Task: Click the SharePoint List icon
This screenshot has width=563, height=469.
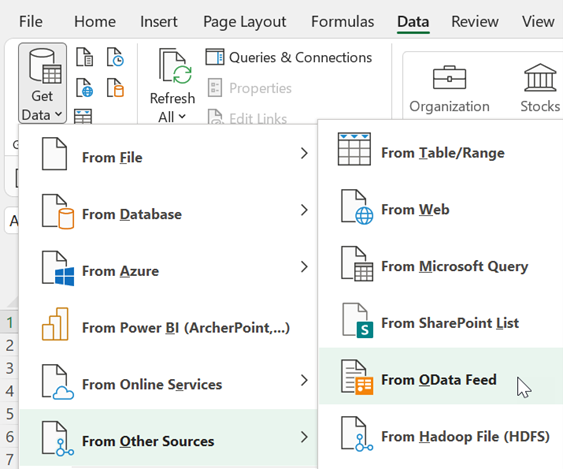Action: tap(357, 320)
